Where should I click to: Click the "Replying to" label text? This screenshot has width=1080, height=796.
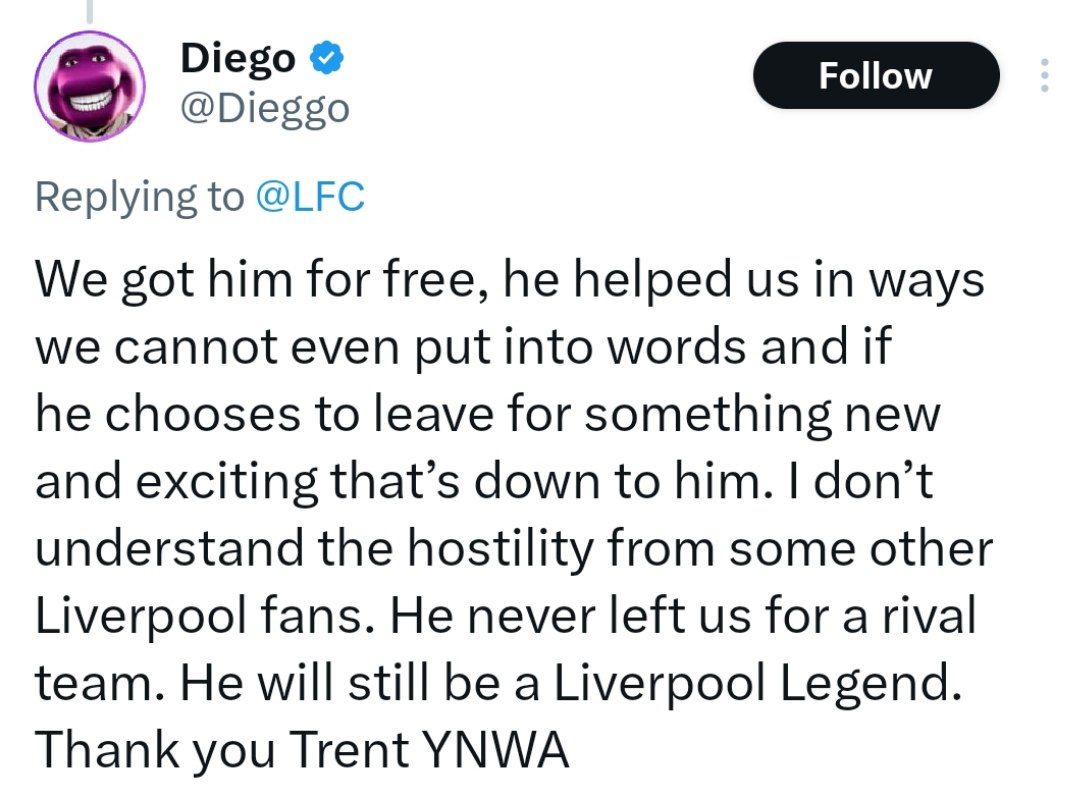coord(138,197)
